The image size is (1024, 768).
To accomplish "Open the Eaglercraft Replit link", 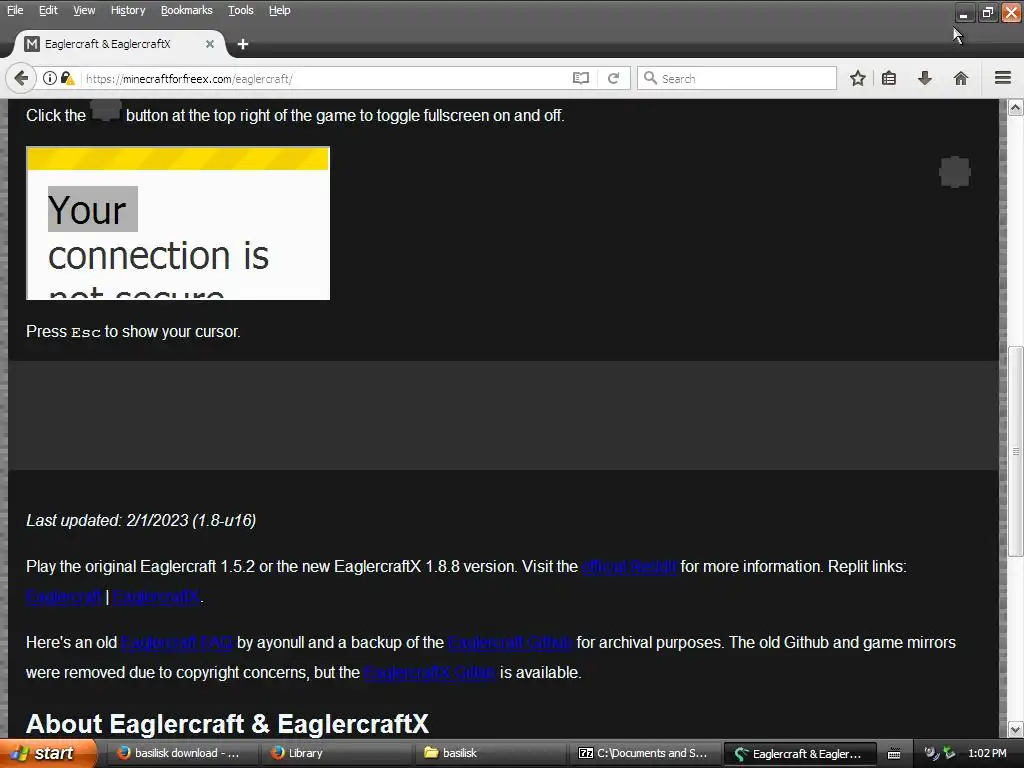I will (64, 596).
